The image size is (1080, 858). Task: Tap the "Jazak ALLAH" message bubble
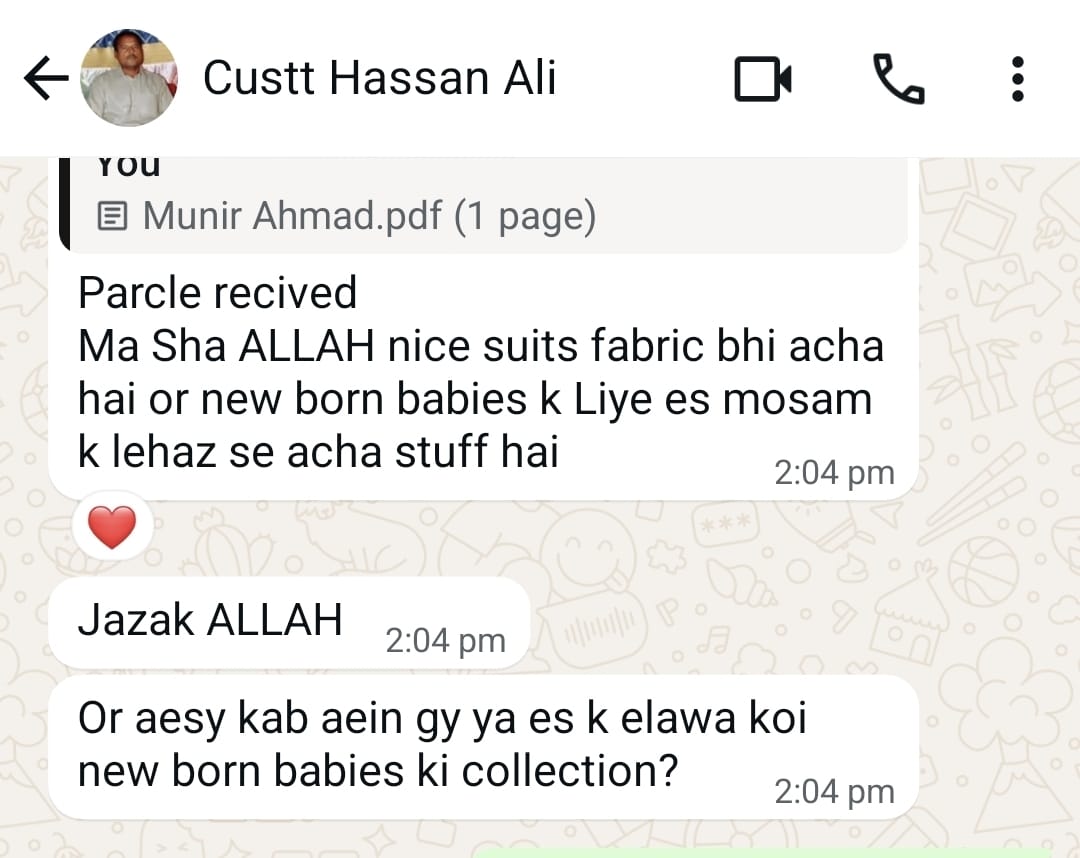(x=210, y=621)
